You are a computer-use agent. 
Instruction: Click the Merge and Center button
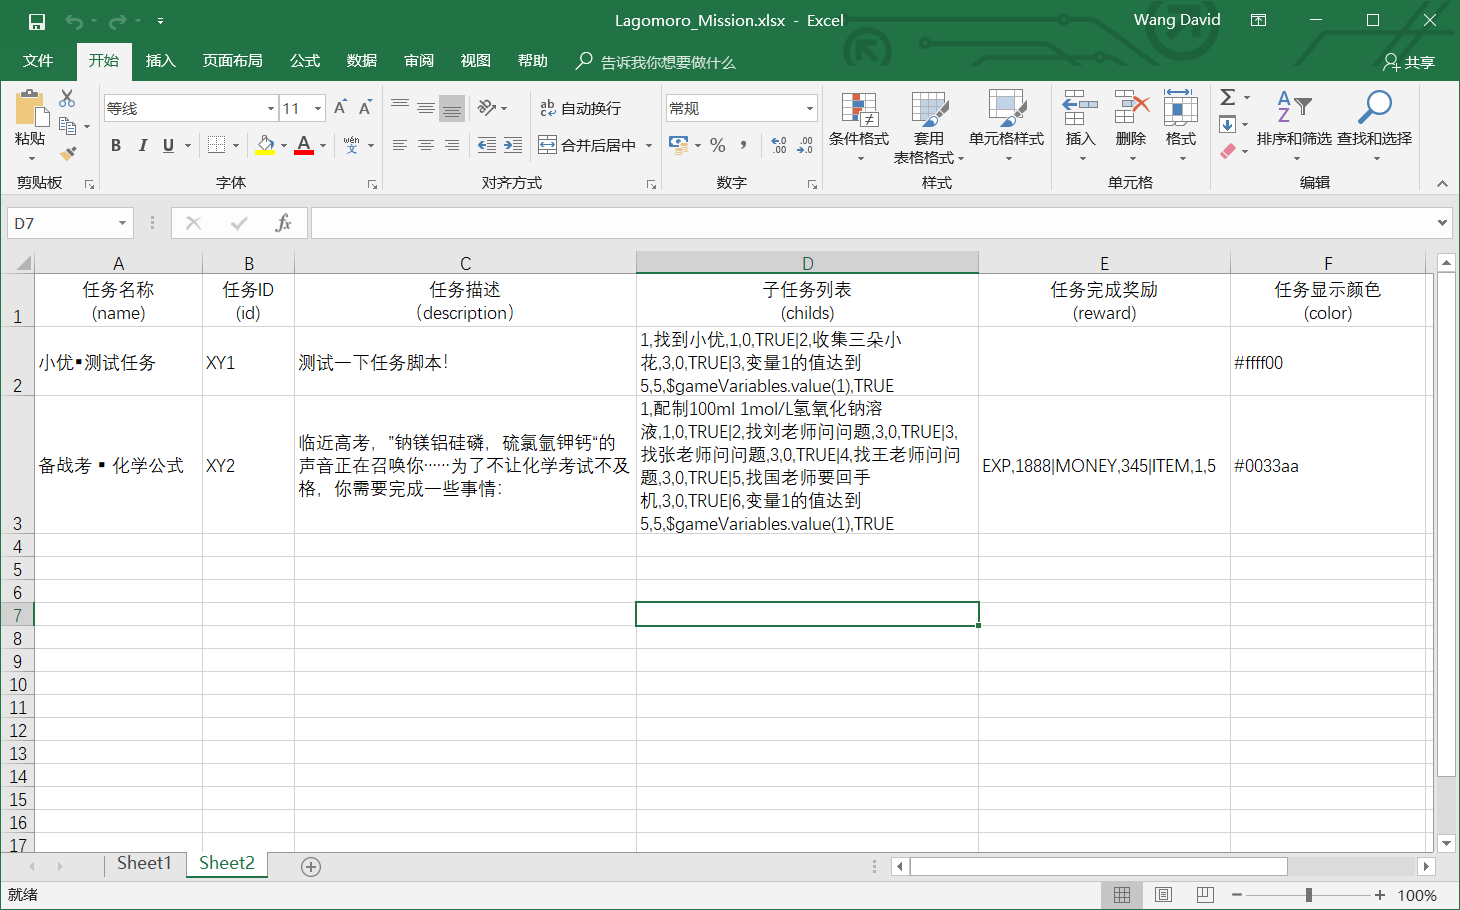pos(588,145)
